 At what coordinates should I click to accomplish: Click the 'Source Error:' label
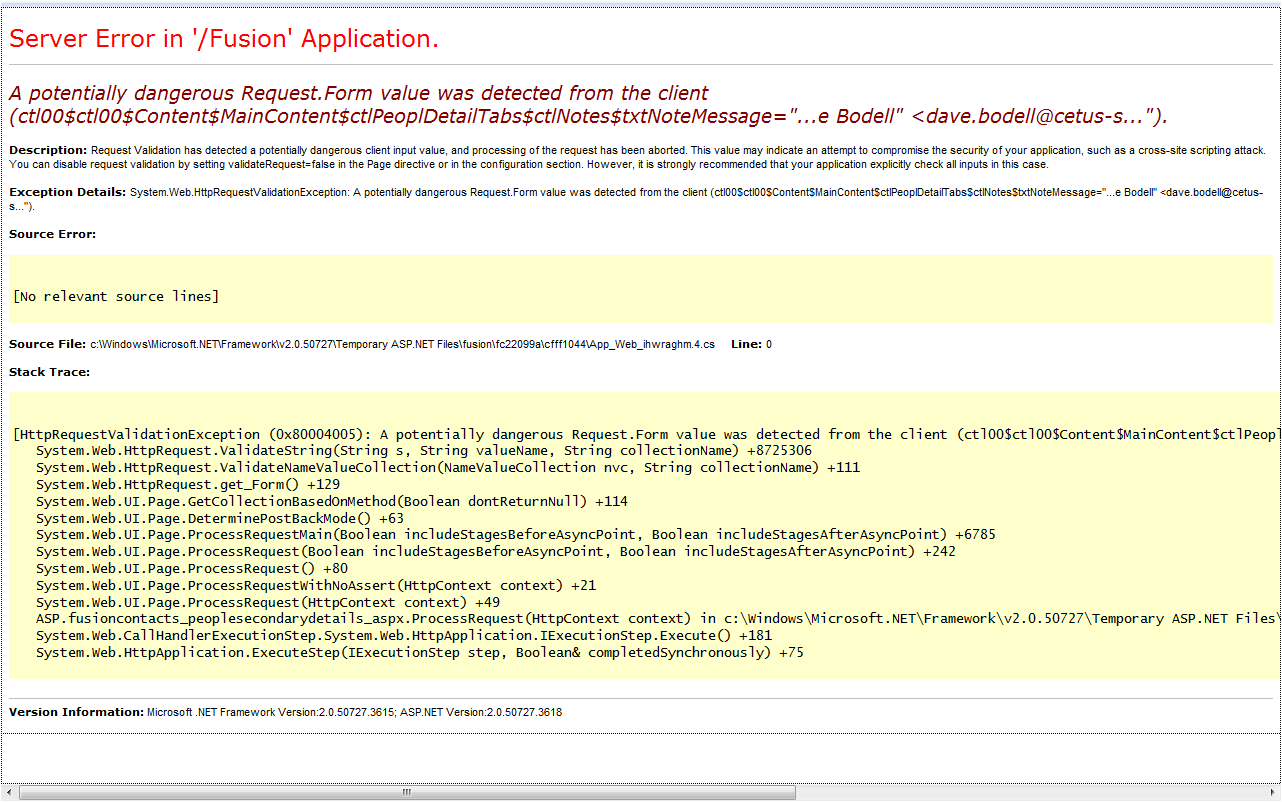click(x=52, y=234)
